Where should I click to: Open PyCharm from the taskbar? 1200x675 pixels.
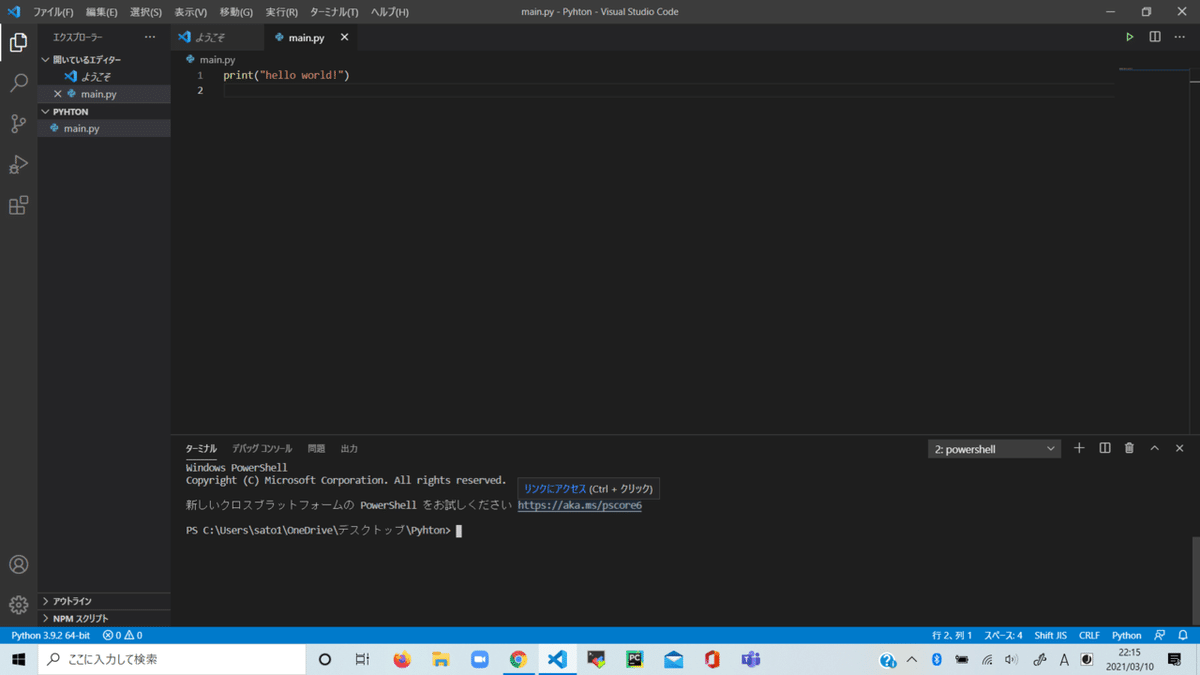pyautogui.click(x=634, y=659)
